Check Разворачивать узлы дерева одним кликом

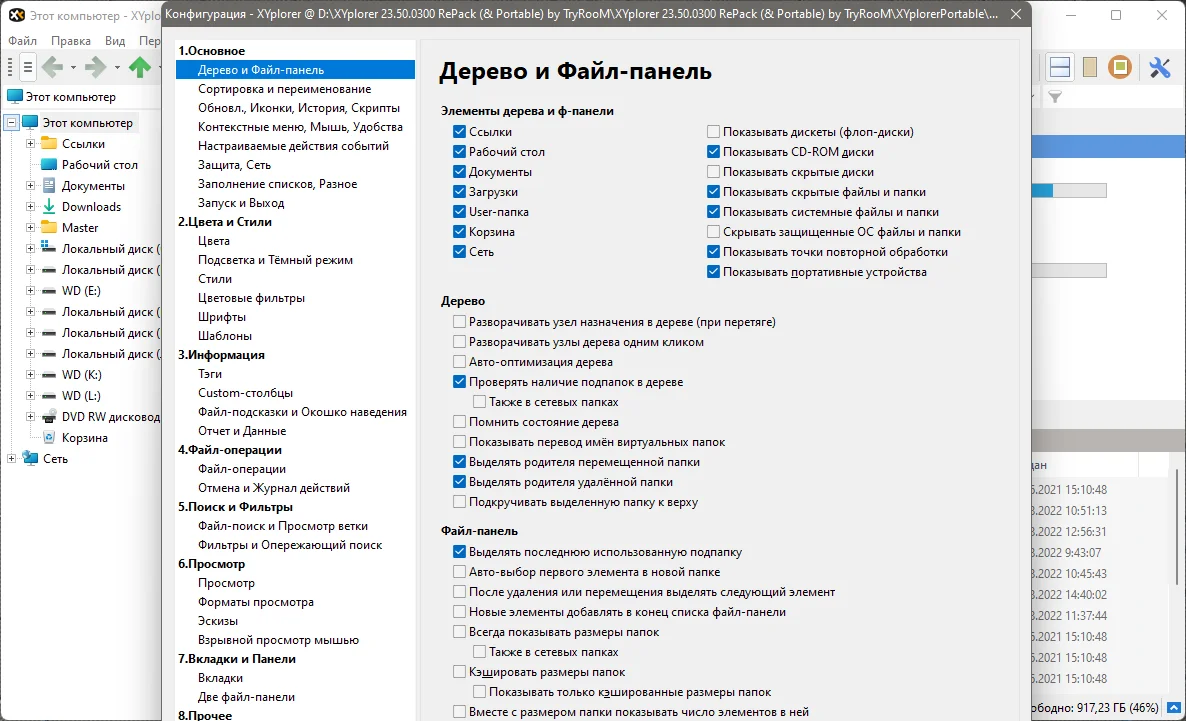459,342
